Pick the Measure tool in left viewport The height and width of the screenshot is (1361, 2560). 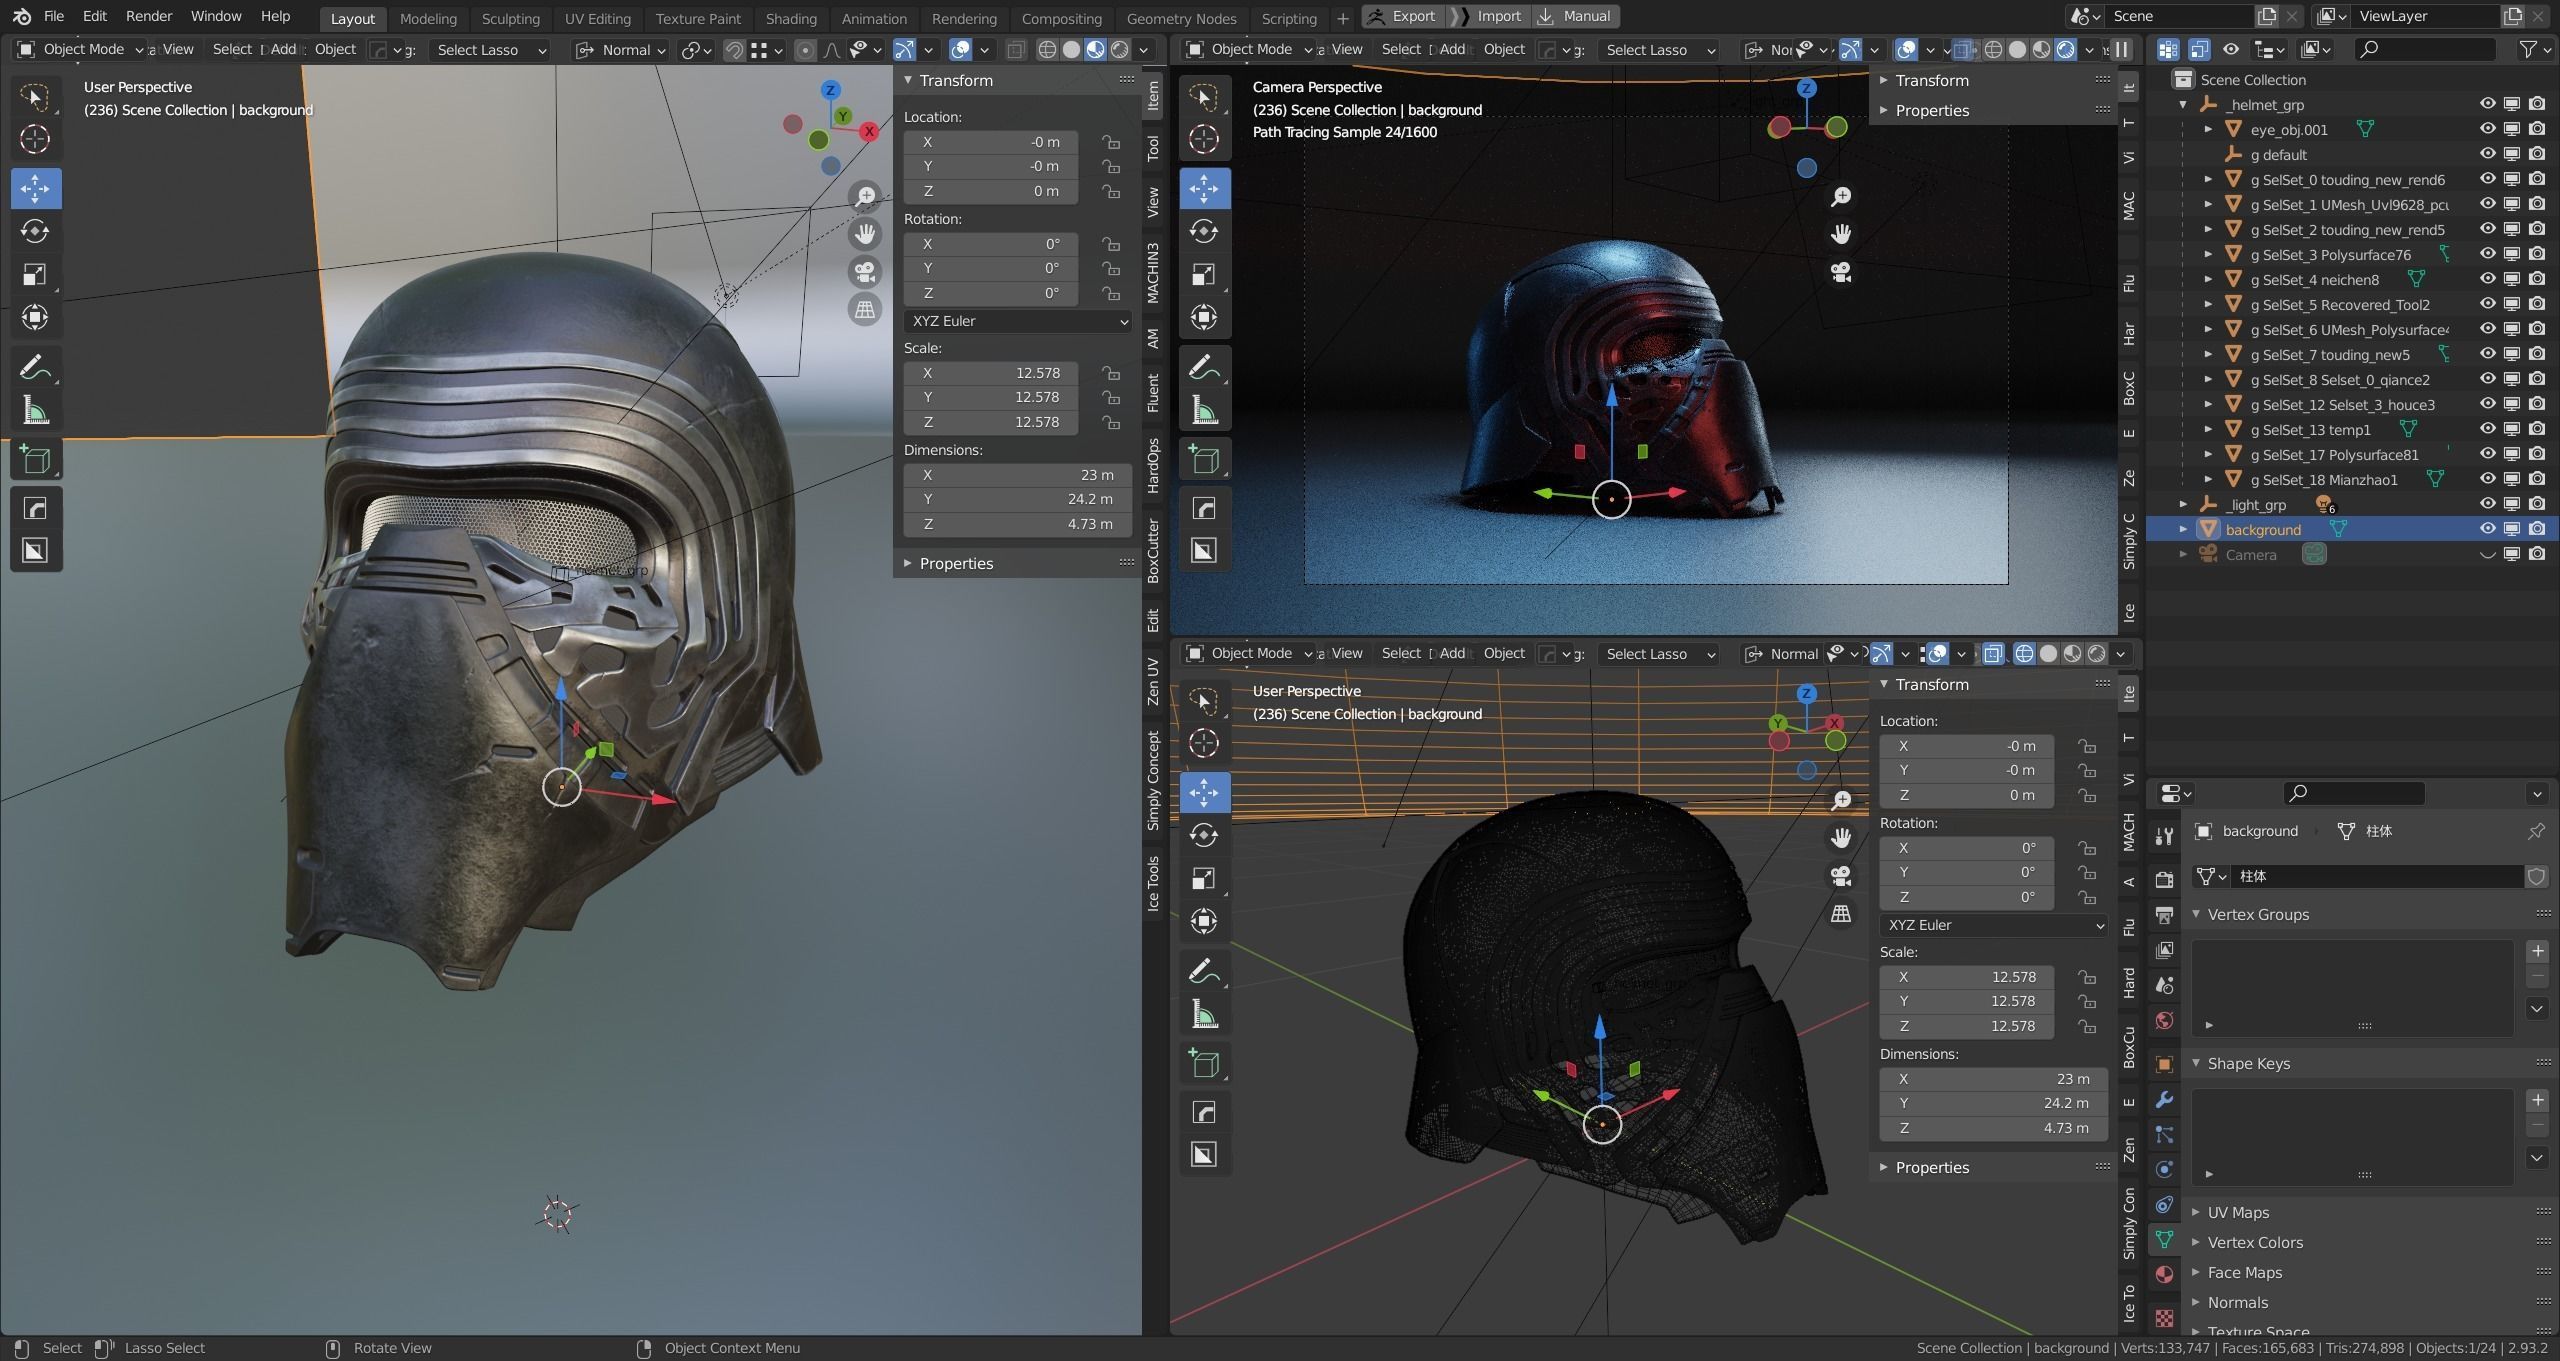tap(35, 410)
